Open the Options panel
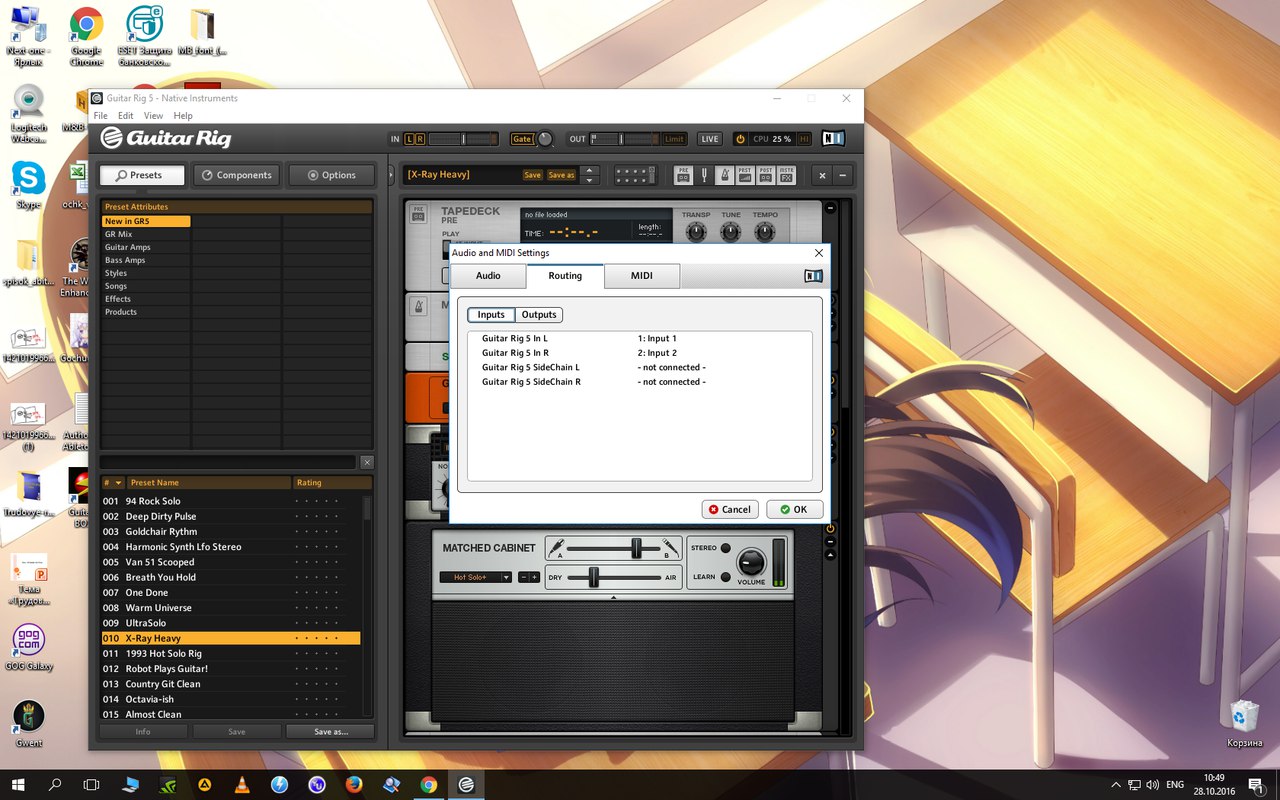The image size is (1280, 800). point(331,175)
